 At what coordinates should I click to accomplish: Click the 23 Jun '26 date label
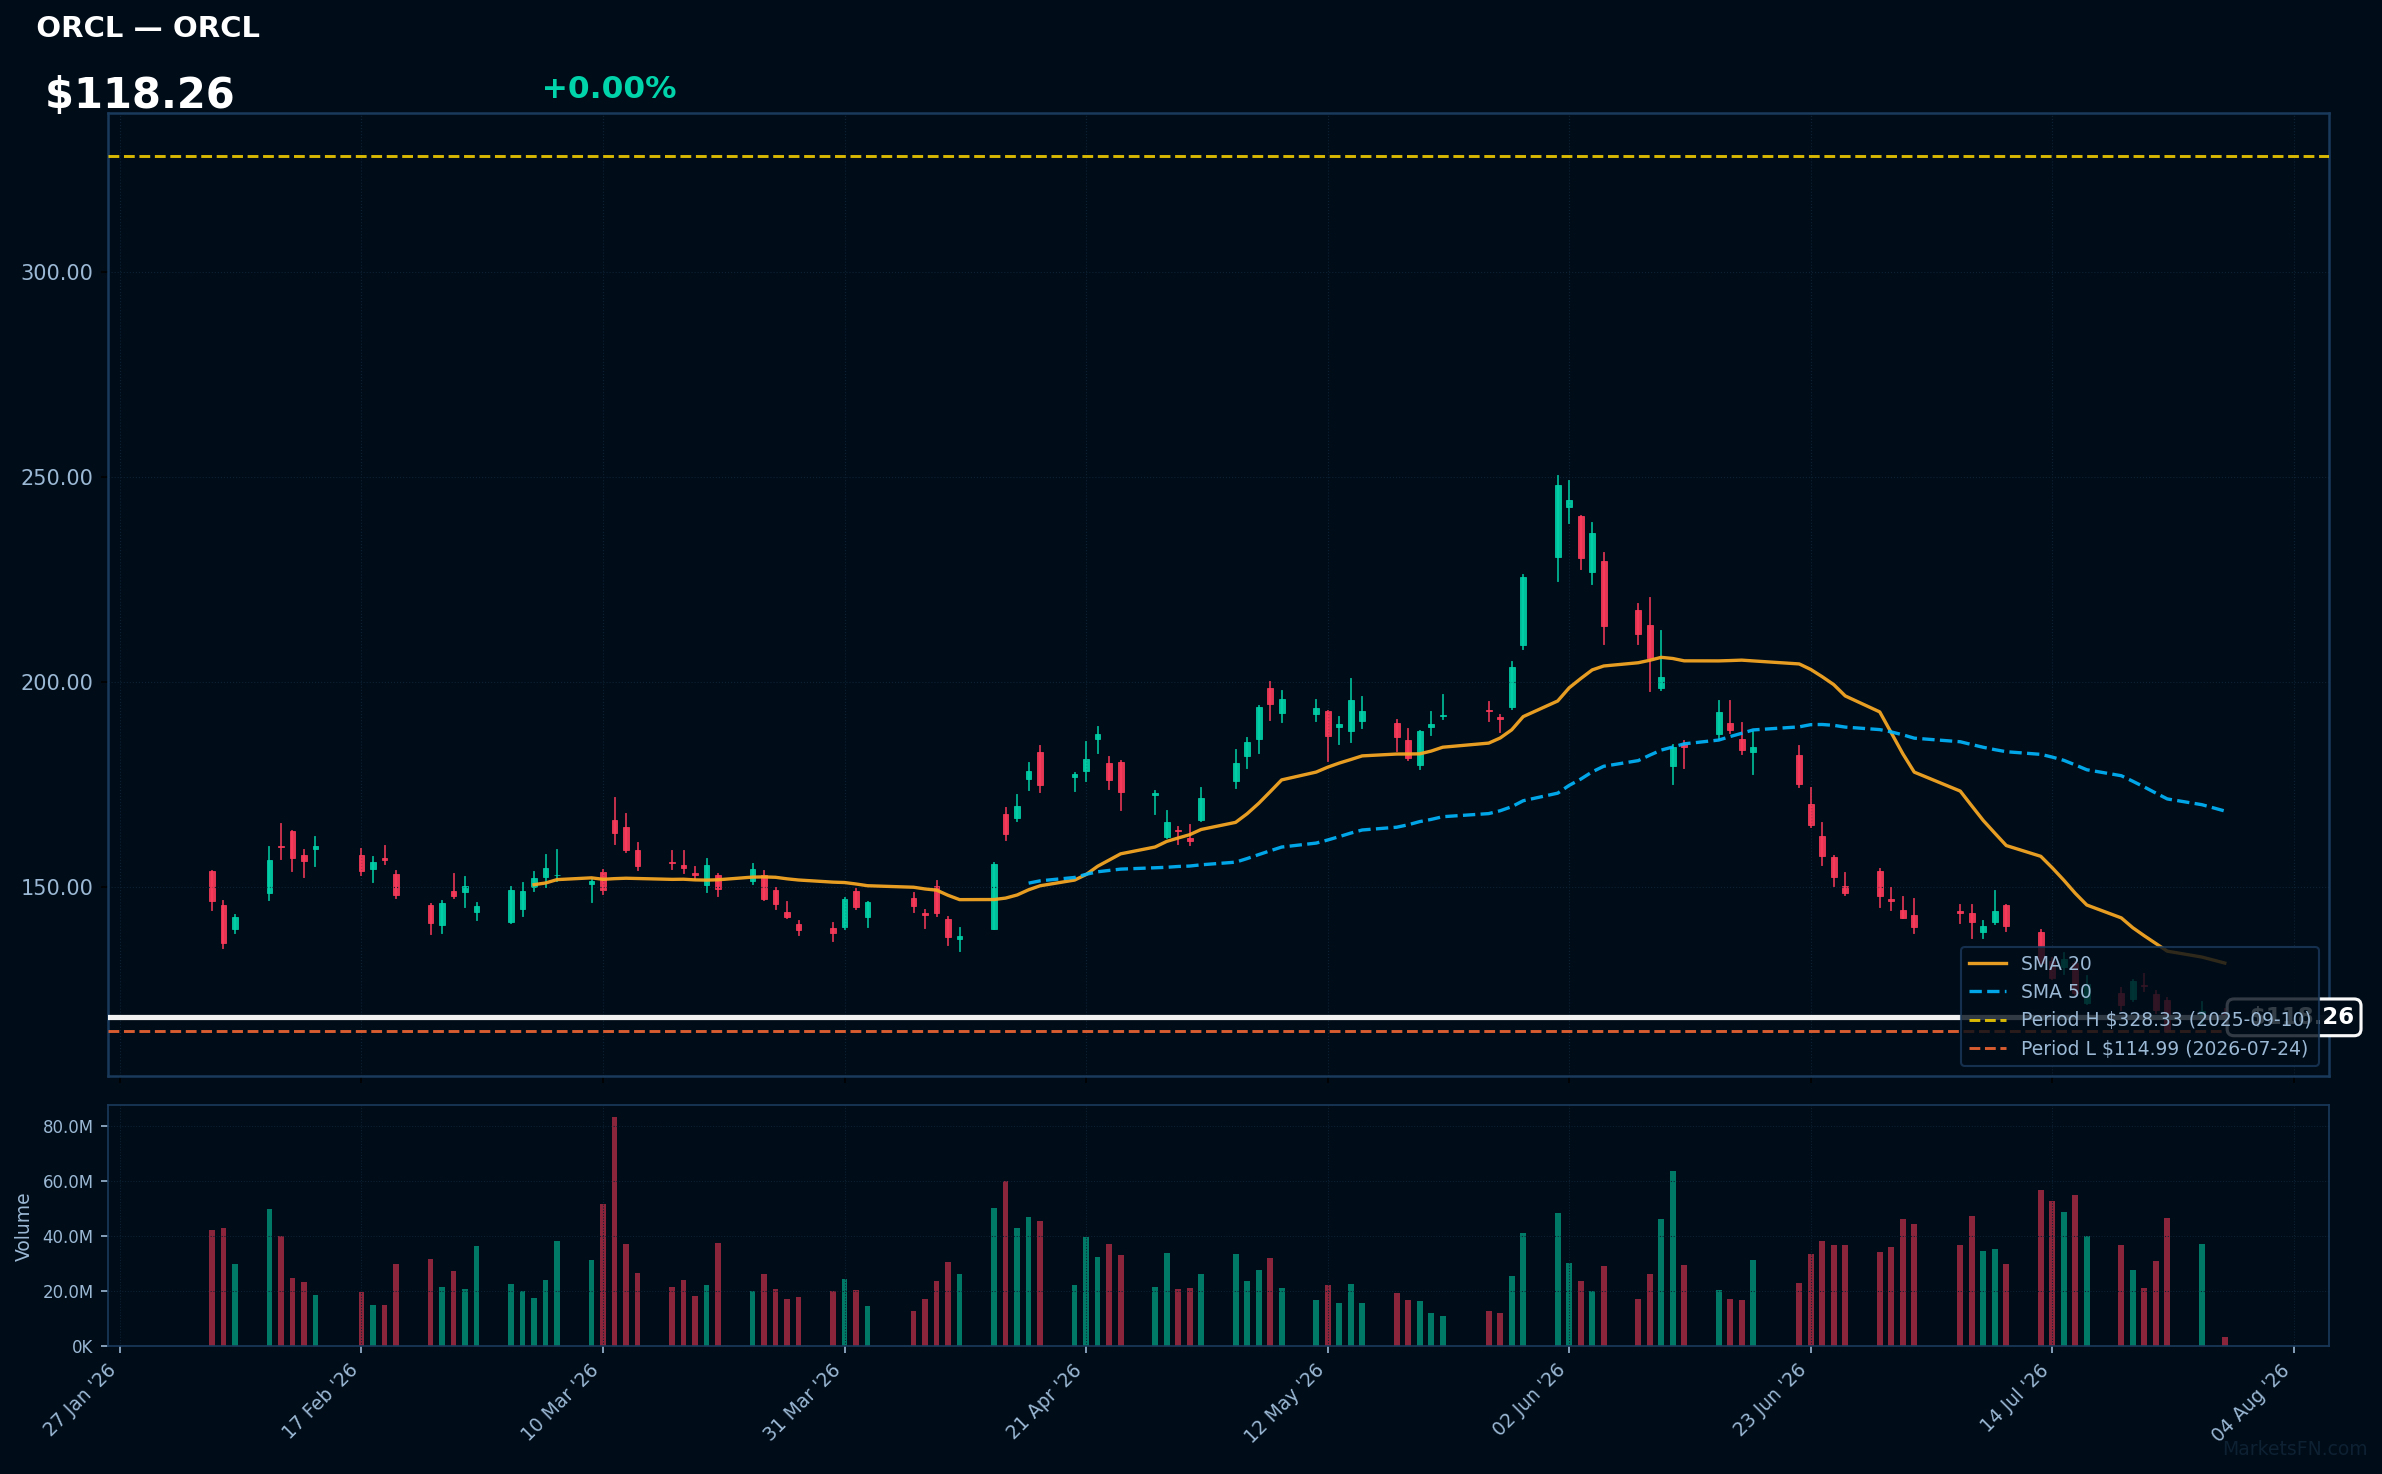pyautogui.click(x=1770, y=1400)
